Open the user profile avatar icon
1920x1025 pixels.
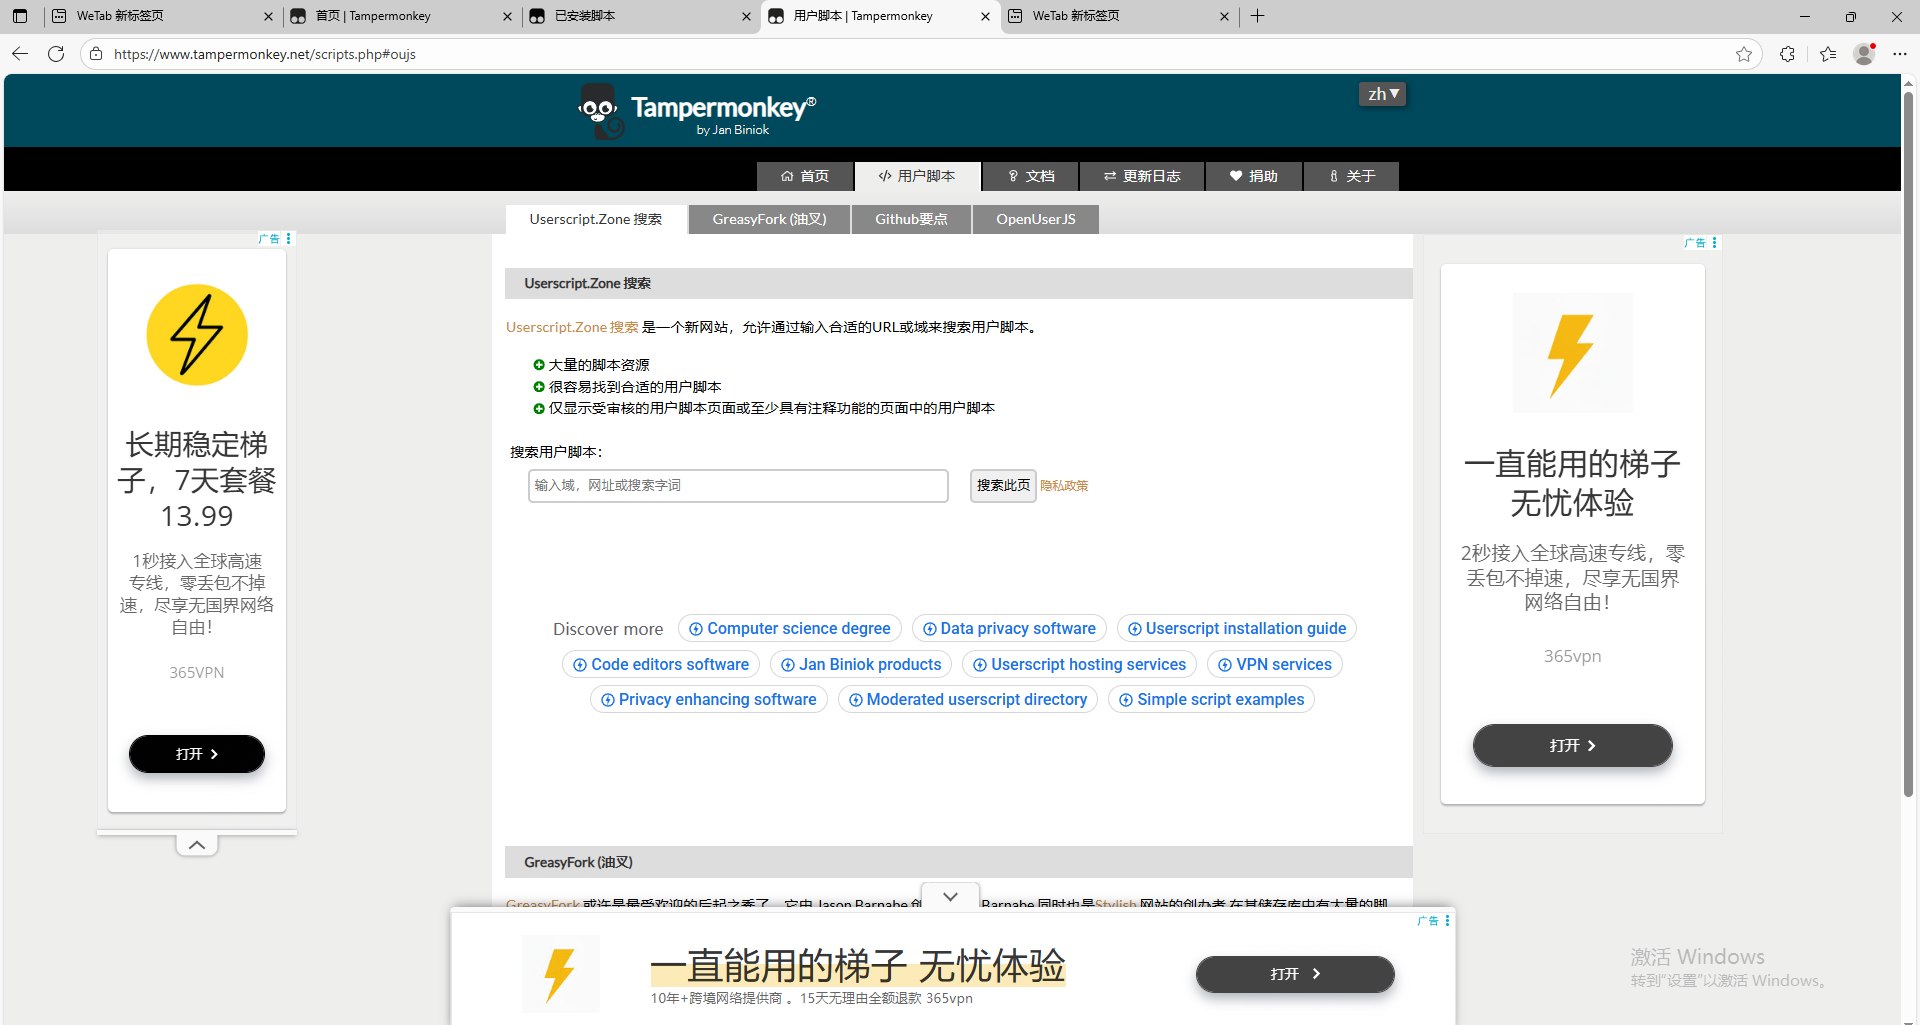(1864, 54)
